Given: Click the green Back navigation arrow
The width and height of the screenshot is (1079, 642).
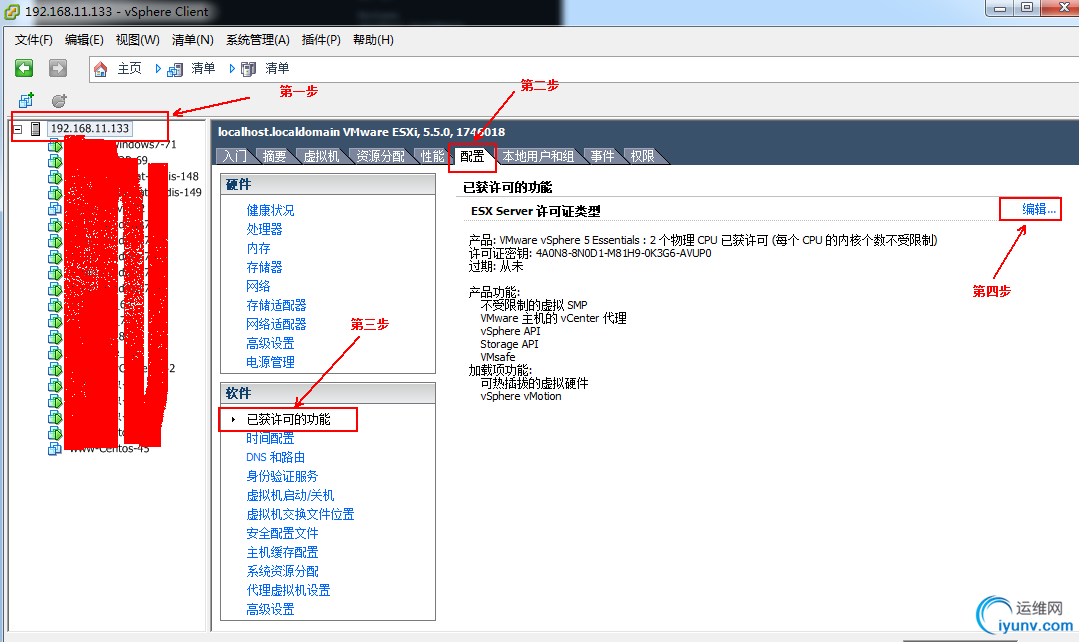Looking at the screenshot, I should (x=22, y=68).
